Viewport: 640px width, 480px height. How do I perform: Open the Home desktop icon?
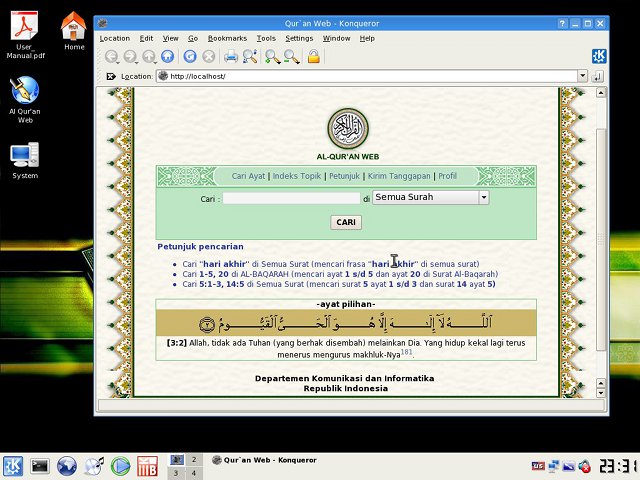click(x=74, y=31)
